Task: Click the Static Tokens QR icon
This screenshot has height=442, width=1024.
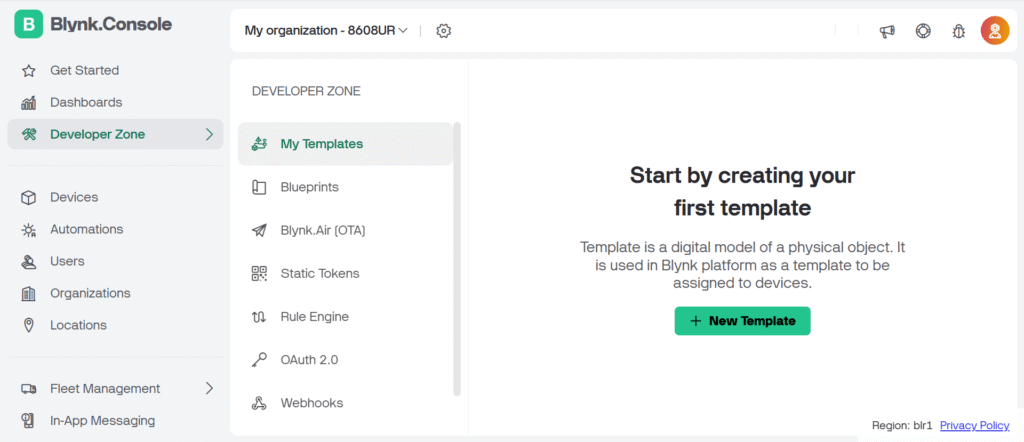Action: 259,274
